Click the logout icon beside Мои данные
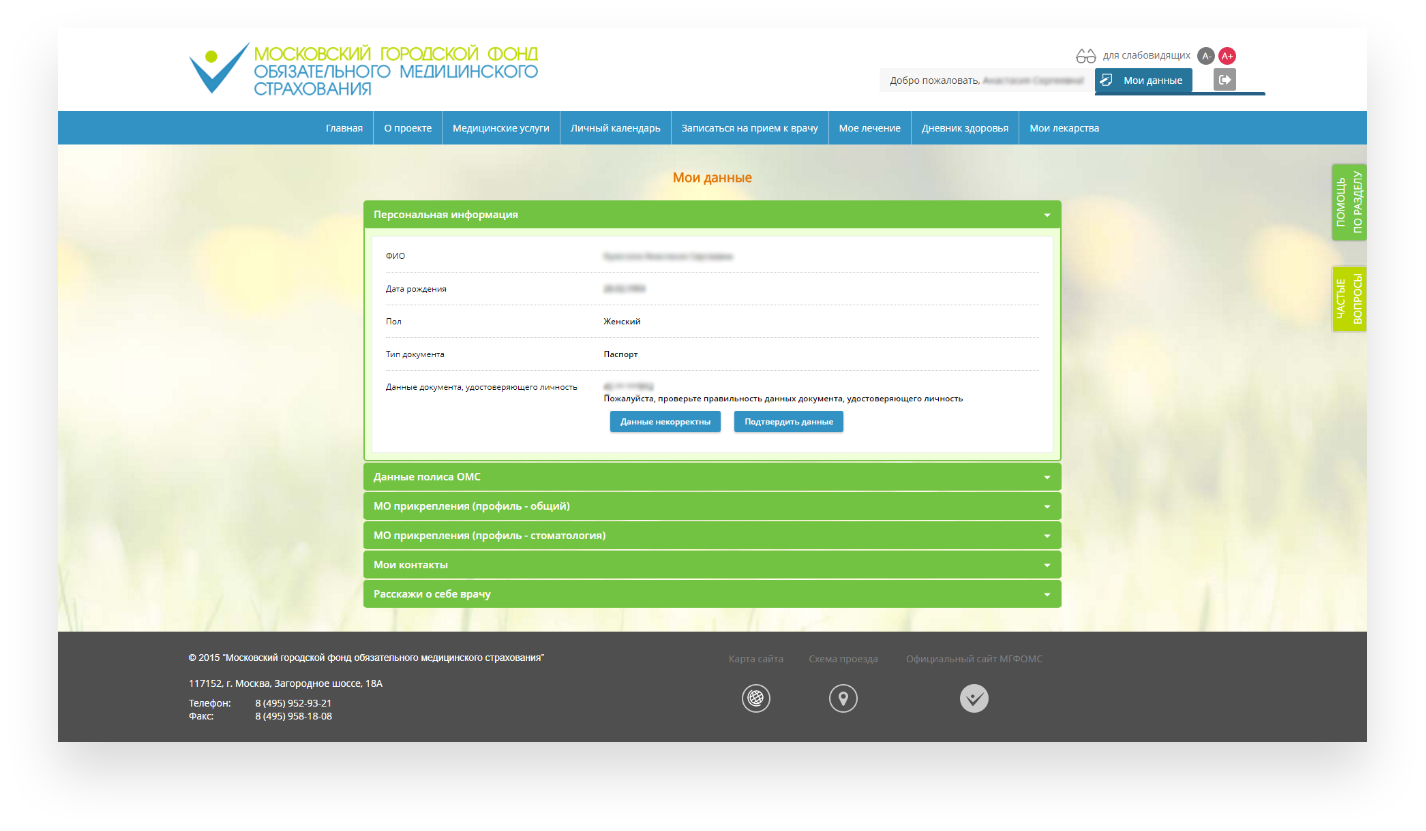The image size is (1426, 831). click(x=1224, y=80)
